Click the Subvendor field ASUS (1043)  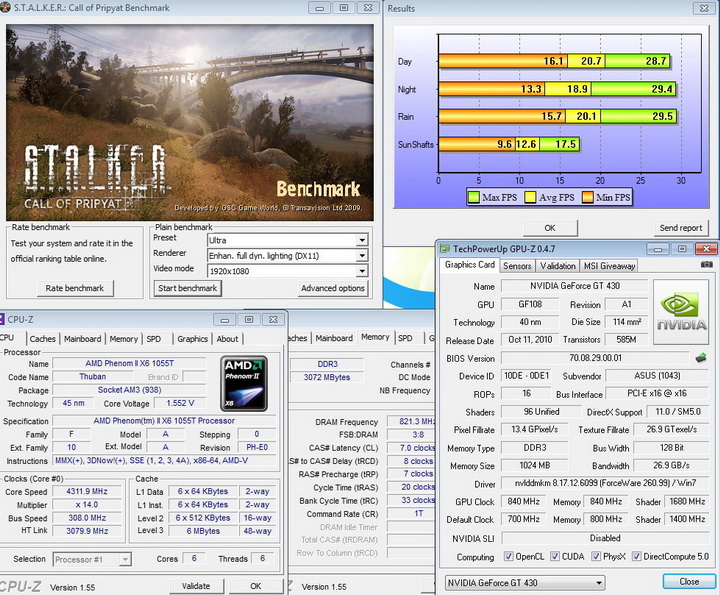[657, 376]
